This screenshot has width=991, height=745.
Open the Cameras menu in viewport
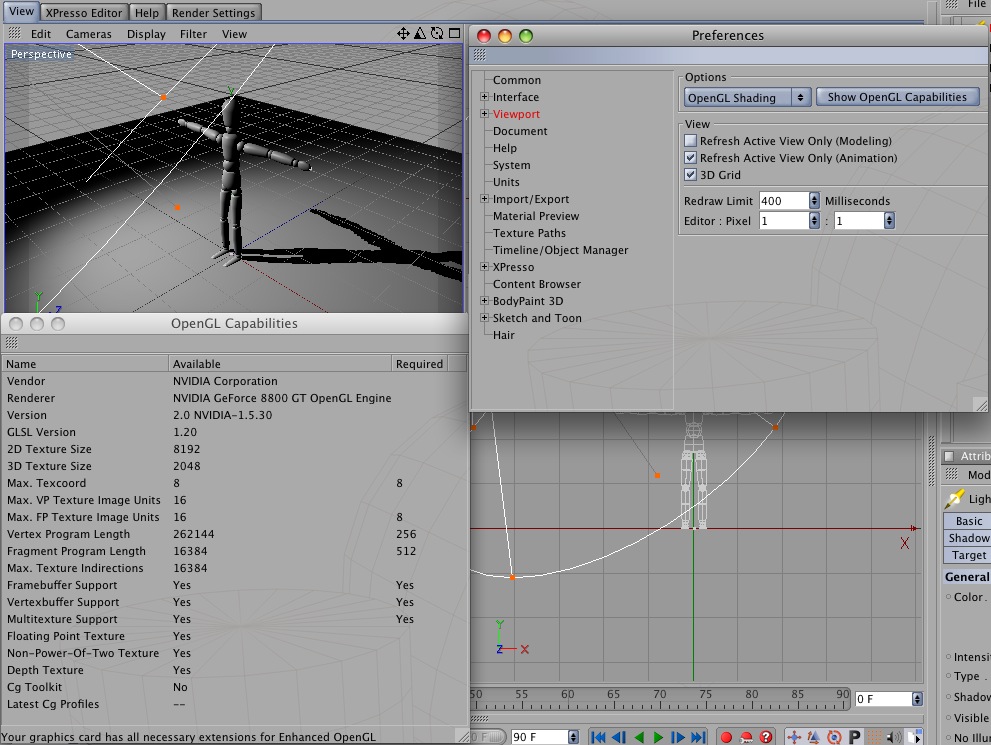89,34
